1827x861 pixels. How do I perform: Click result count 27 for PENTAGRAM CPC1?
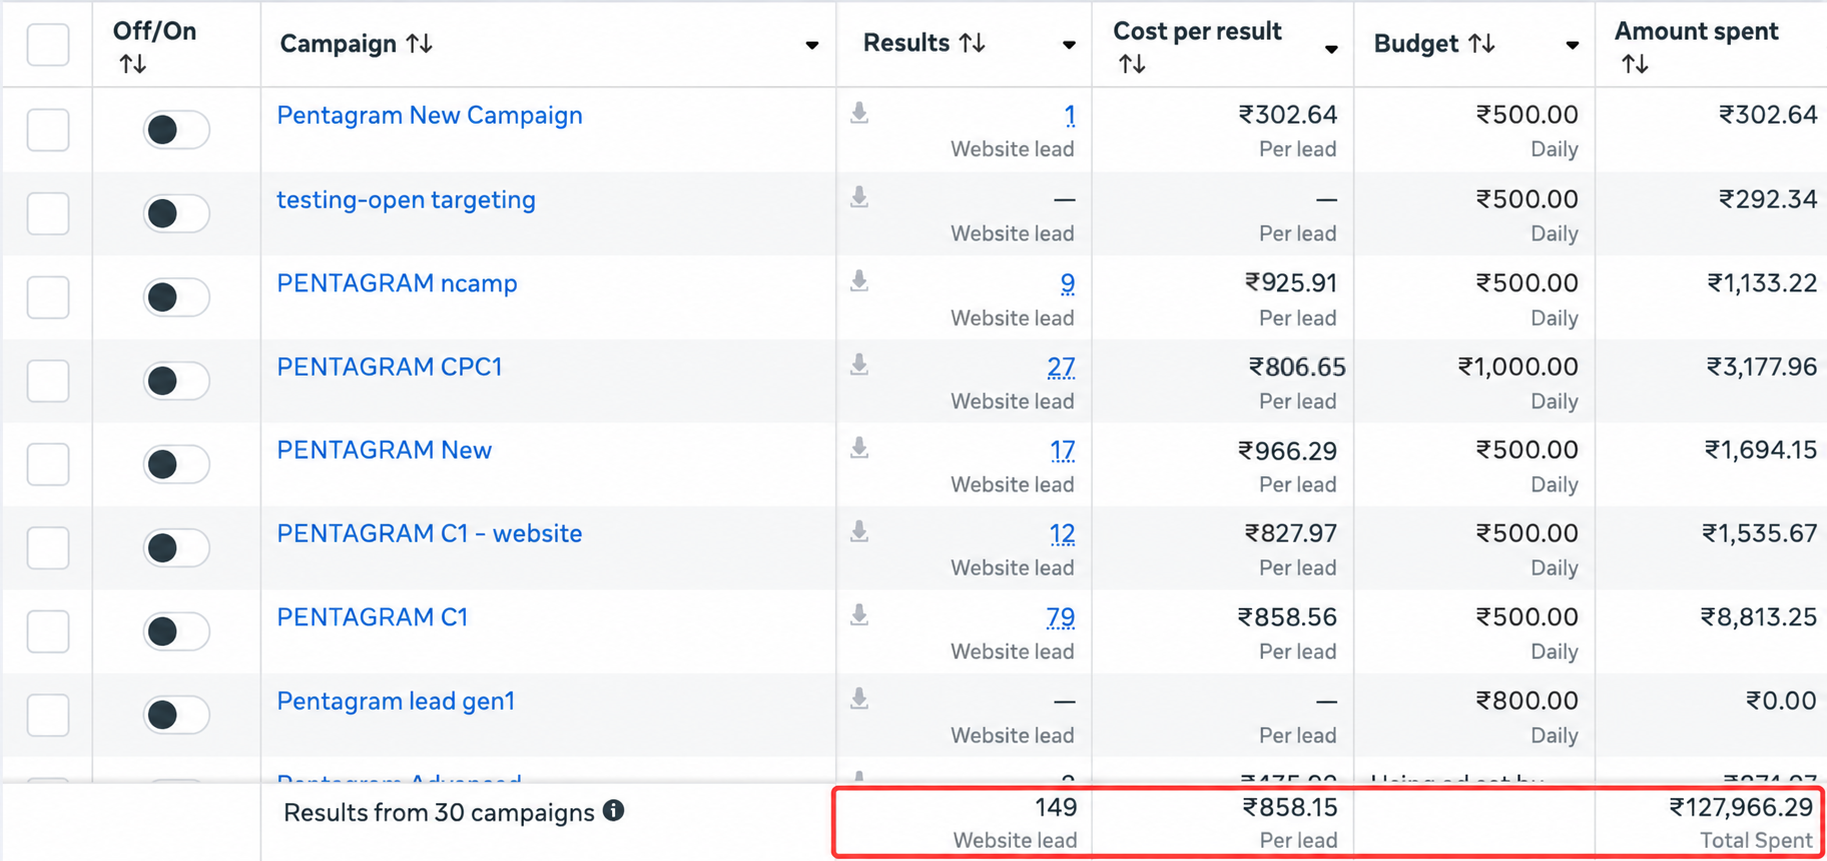[x=1061, y=368]
